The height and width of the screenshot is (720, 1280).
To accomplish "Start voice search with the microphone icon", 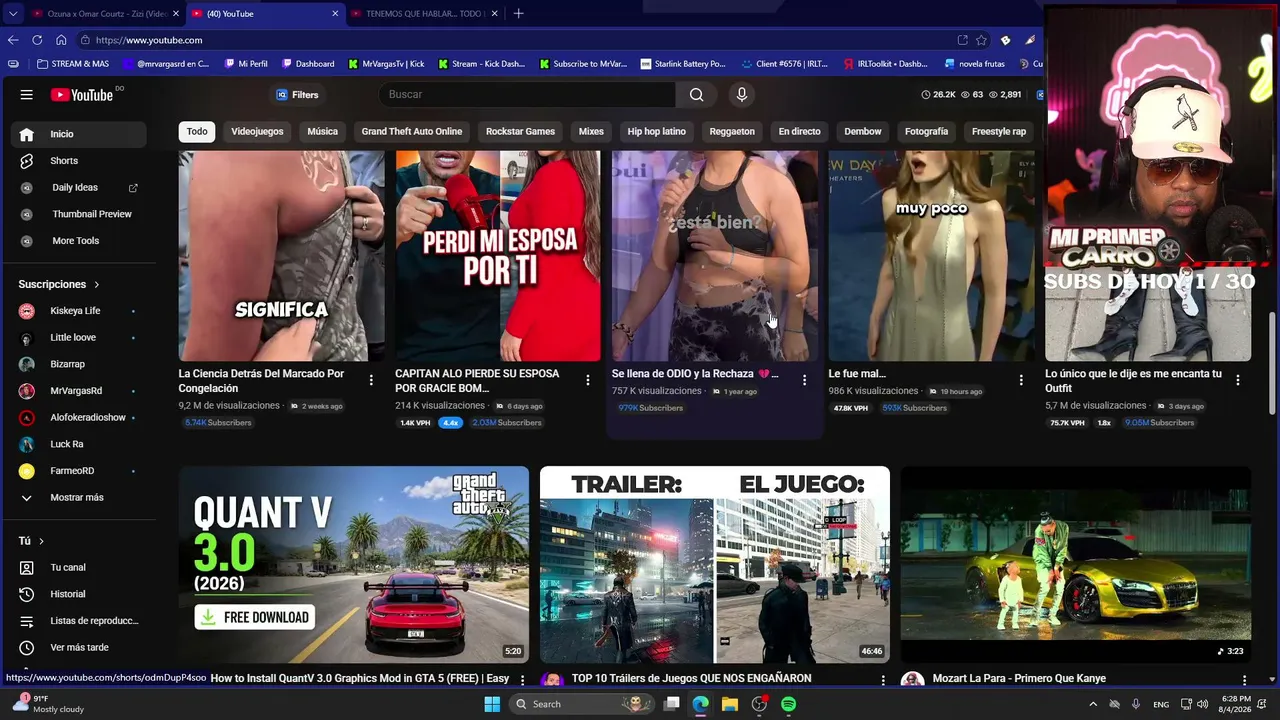I will coord(741,95).
